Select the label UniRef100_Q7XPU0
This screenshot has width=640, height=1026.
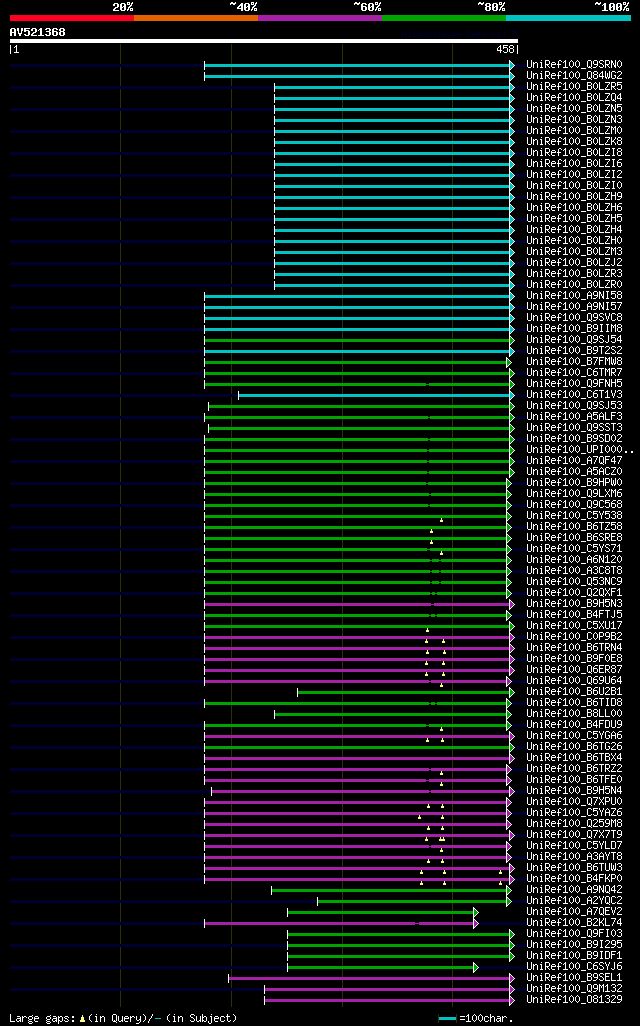(575, 802)
